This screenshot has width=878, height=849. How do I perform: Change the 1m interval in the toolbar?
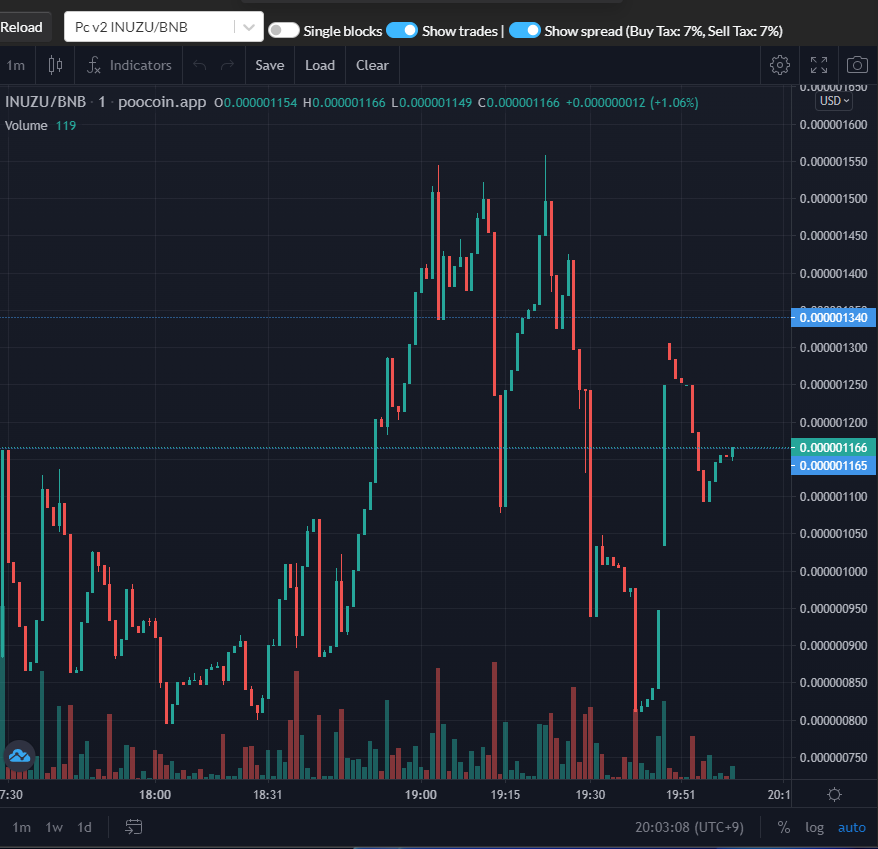point(16,66)
